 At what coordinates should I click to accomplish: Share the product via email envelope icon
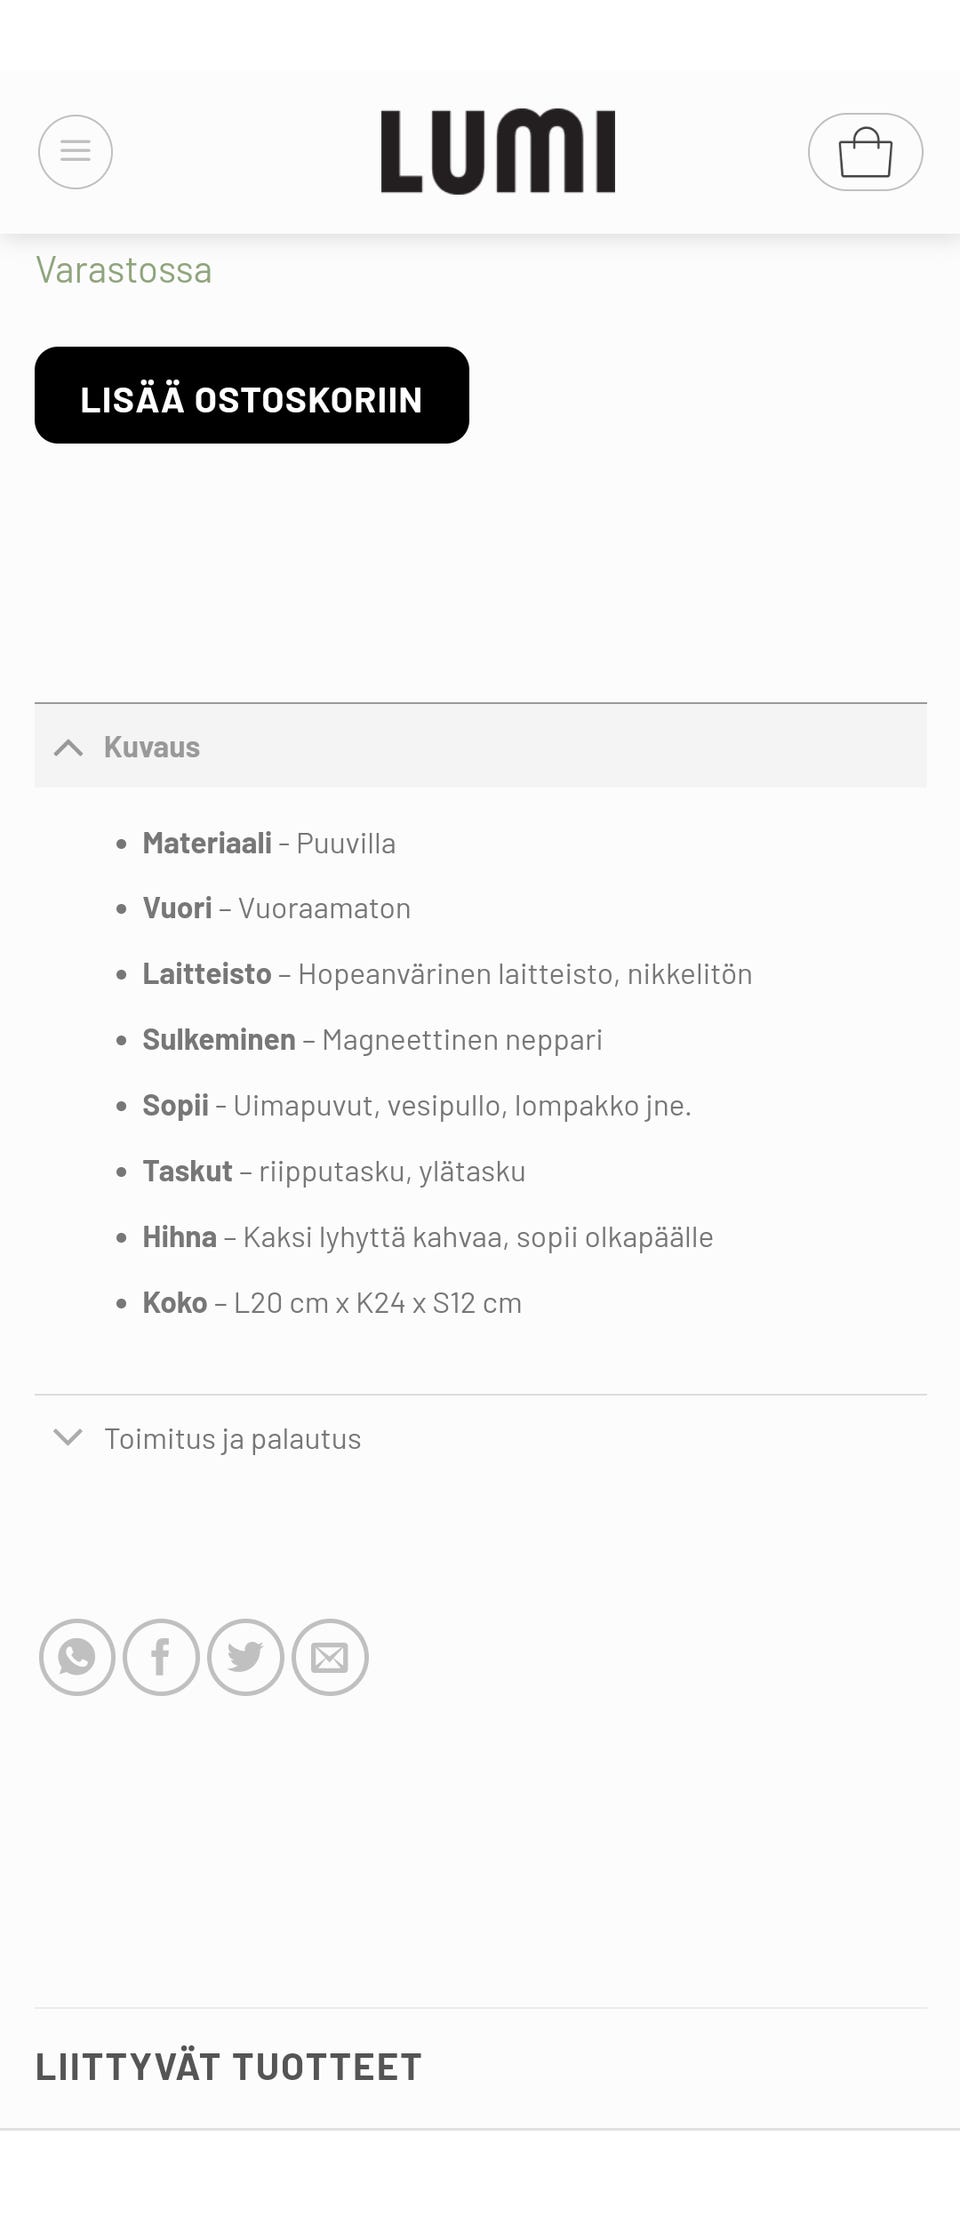pos(329,1657)
